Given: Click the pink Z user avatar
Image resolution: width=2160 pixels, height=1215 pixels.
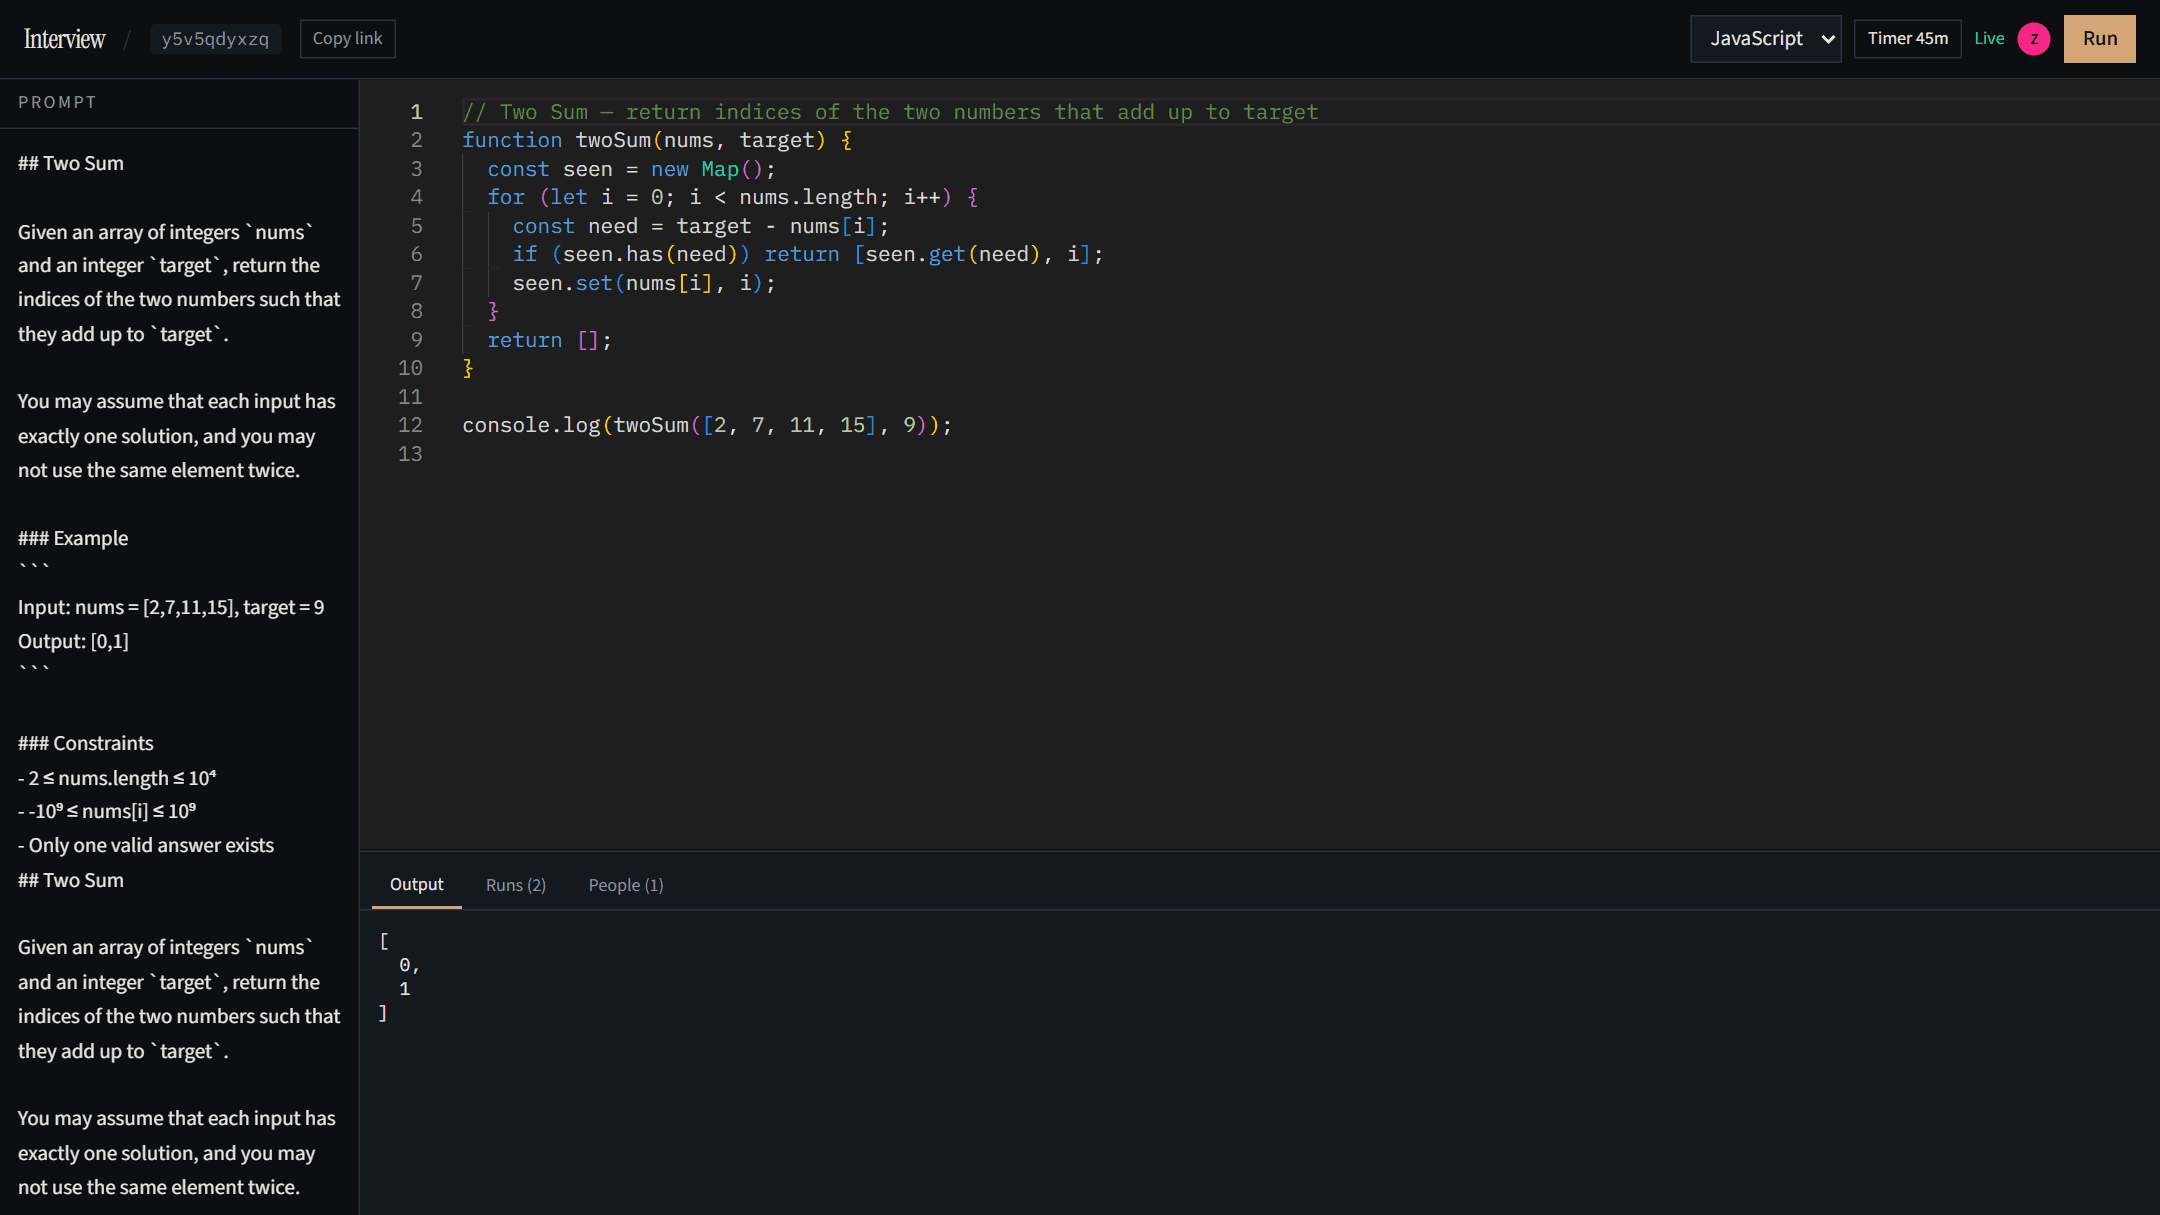Looking at the screenshot, I should click(2033, 39).
